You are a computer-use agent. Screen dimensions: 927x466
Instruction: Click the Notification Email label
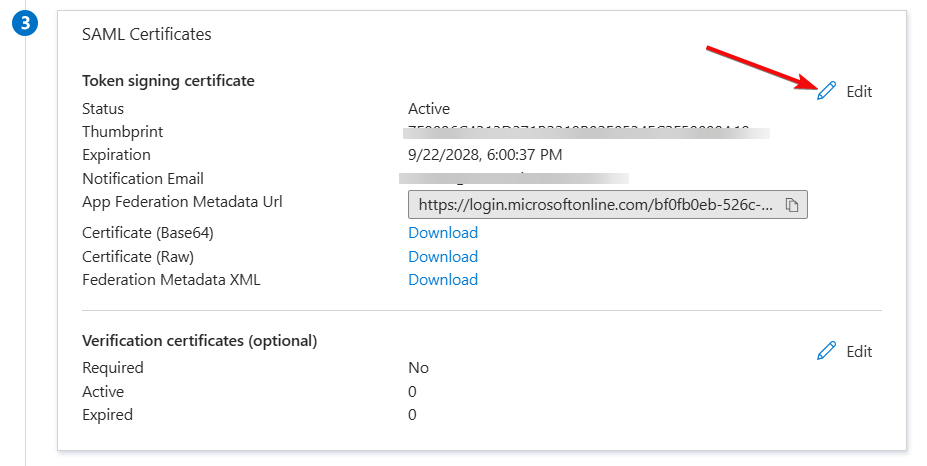click(143, 179)
